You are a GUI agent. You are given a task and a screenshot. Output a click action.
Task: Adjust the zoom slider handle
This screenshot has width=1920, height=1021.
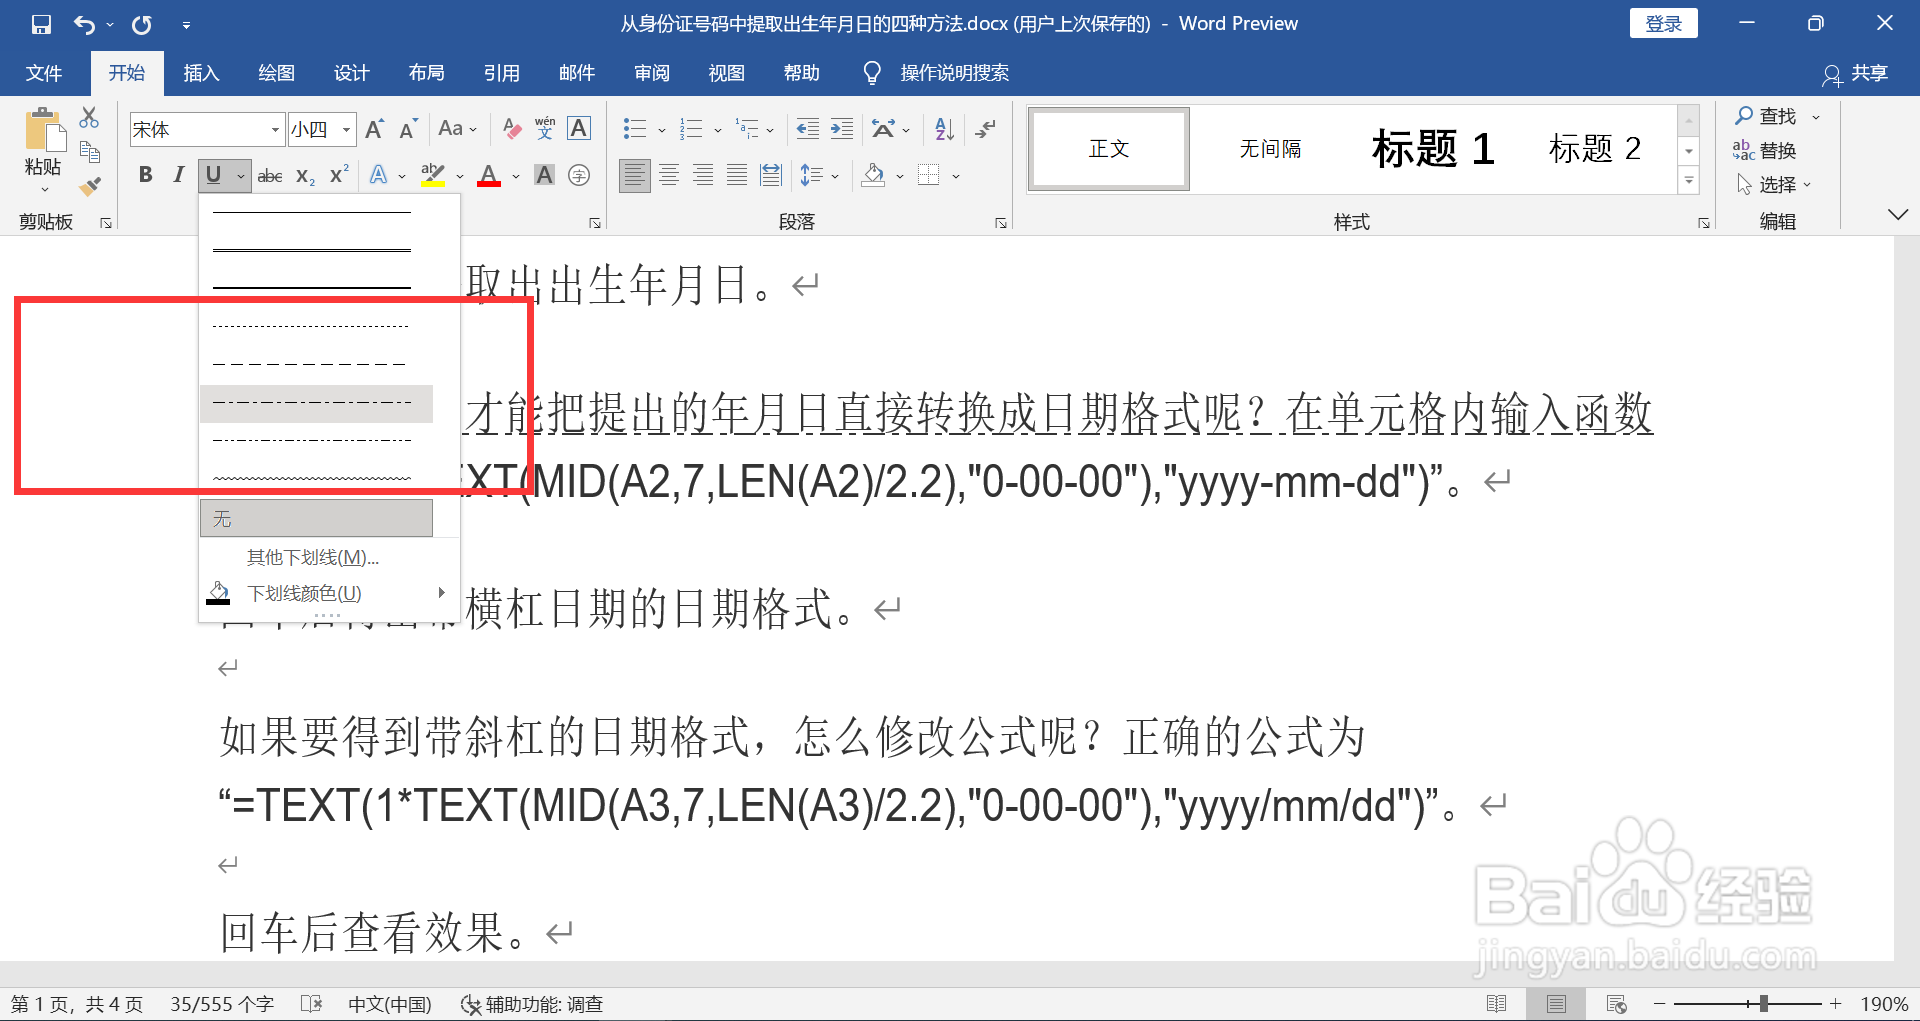(x=1764, y=1003)
